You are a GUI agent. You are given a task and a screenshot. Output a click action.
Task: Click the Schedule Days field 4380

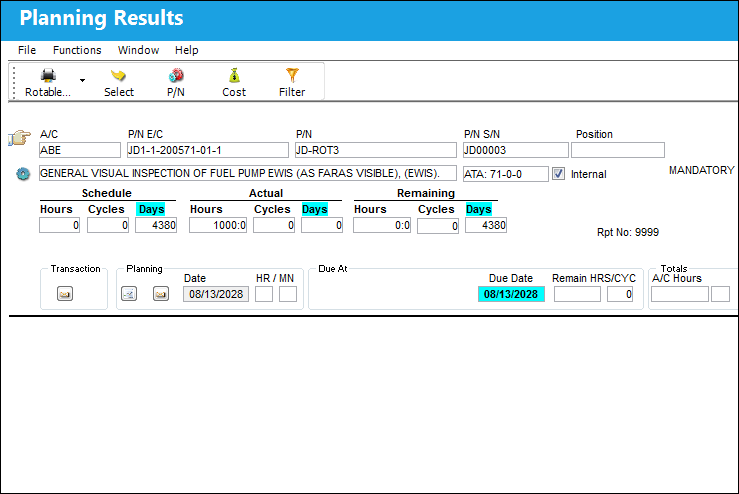[x=156, y=225]
